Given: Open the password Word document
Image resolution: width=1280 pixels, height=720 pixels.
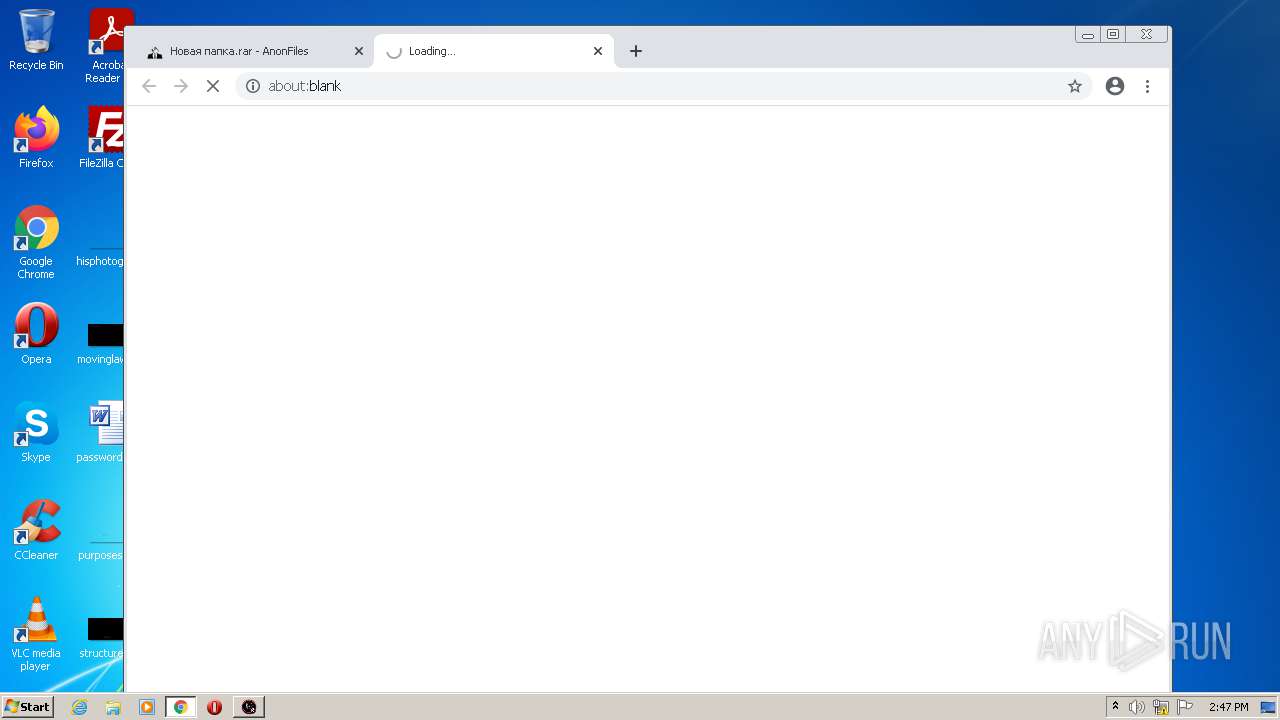Looking at the screenshot, I should pos(101,432).
